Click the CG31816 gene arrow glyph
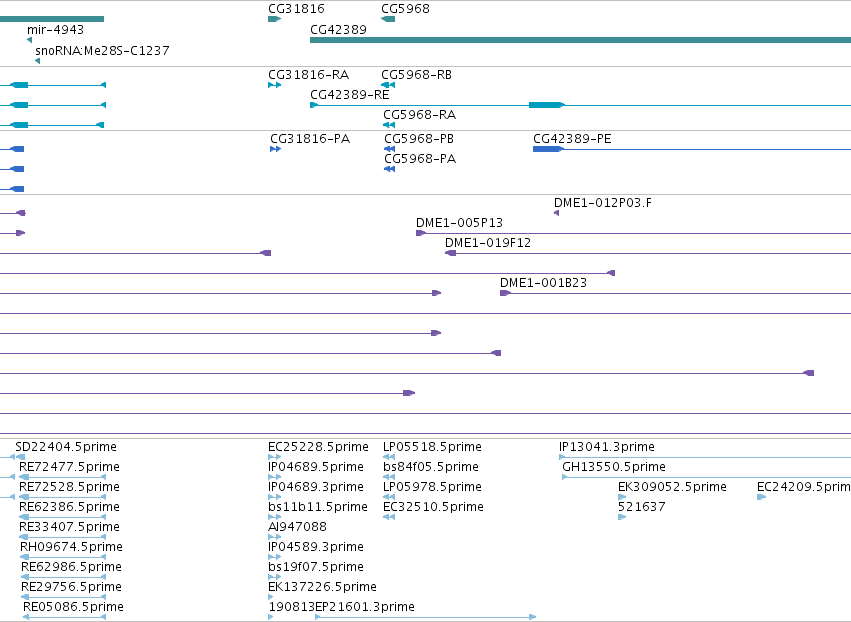851x622 pixels. point(274,19)
